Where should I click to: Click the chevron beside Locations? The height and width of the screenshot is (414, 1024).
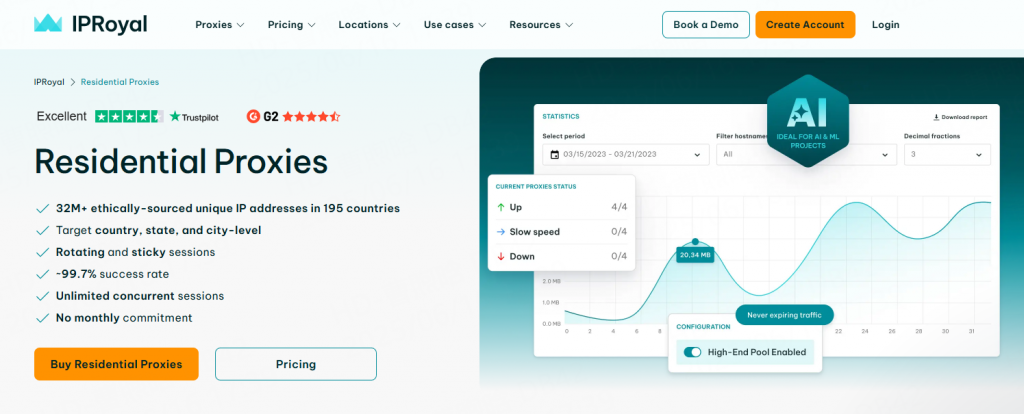[x=396, y=25]
